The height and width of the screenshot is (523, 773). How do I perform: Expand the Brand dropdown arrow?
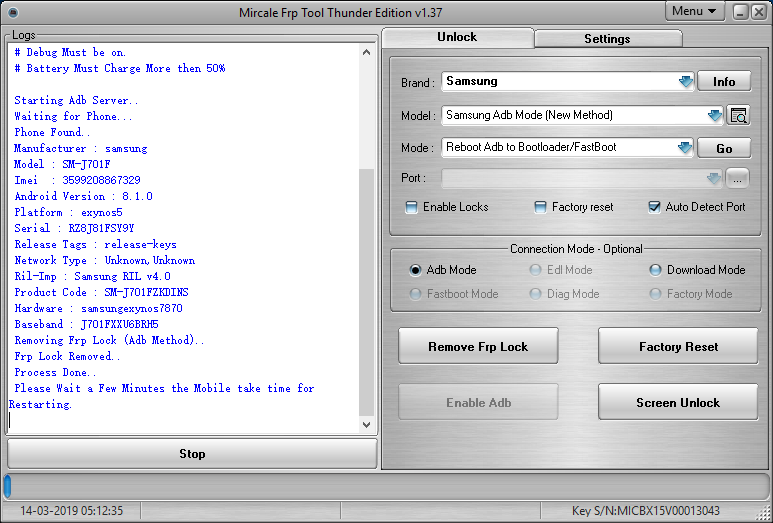tap(685, 81)
